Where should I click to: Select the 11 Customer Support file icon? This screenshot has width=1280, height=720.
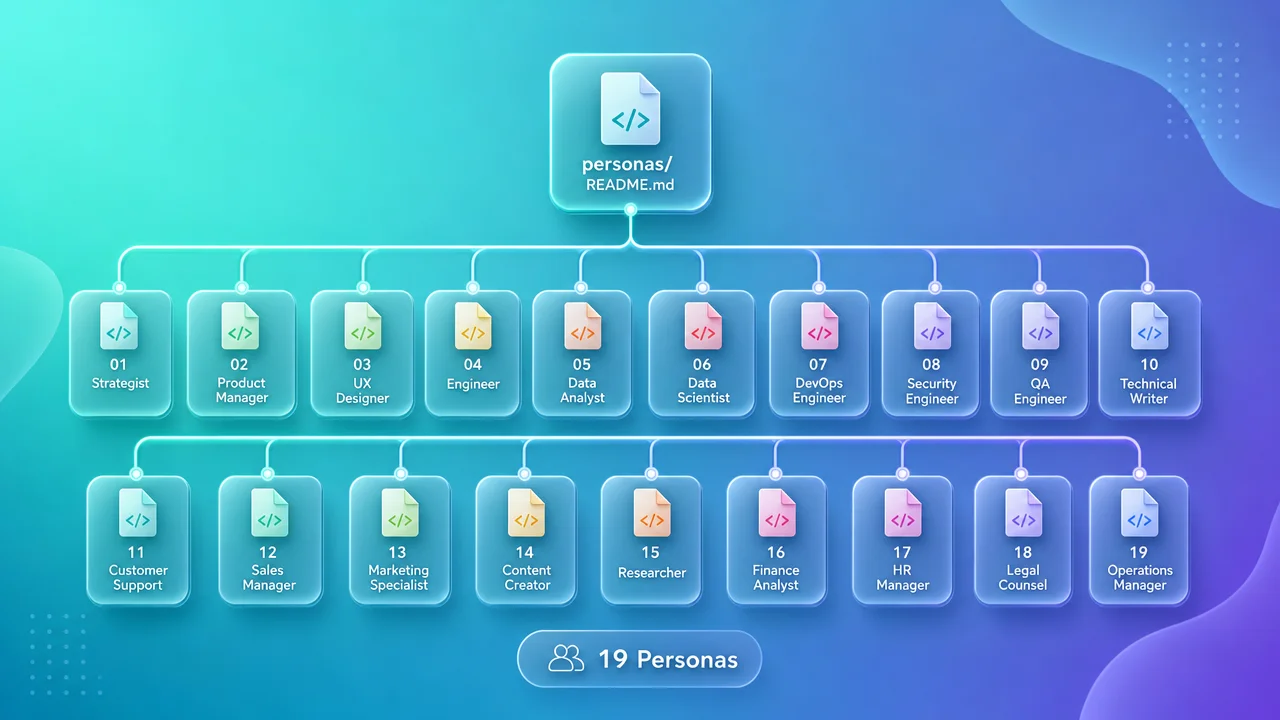[x=137, y=513]
